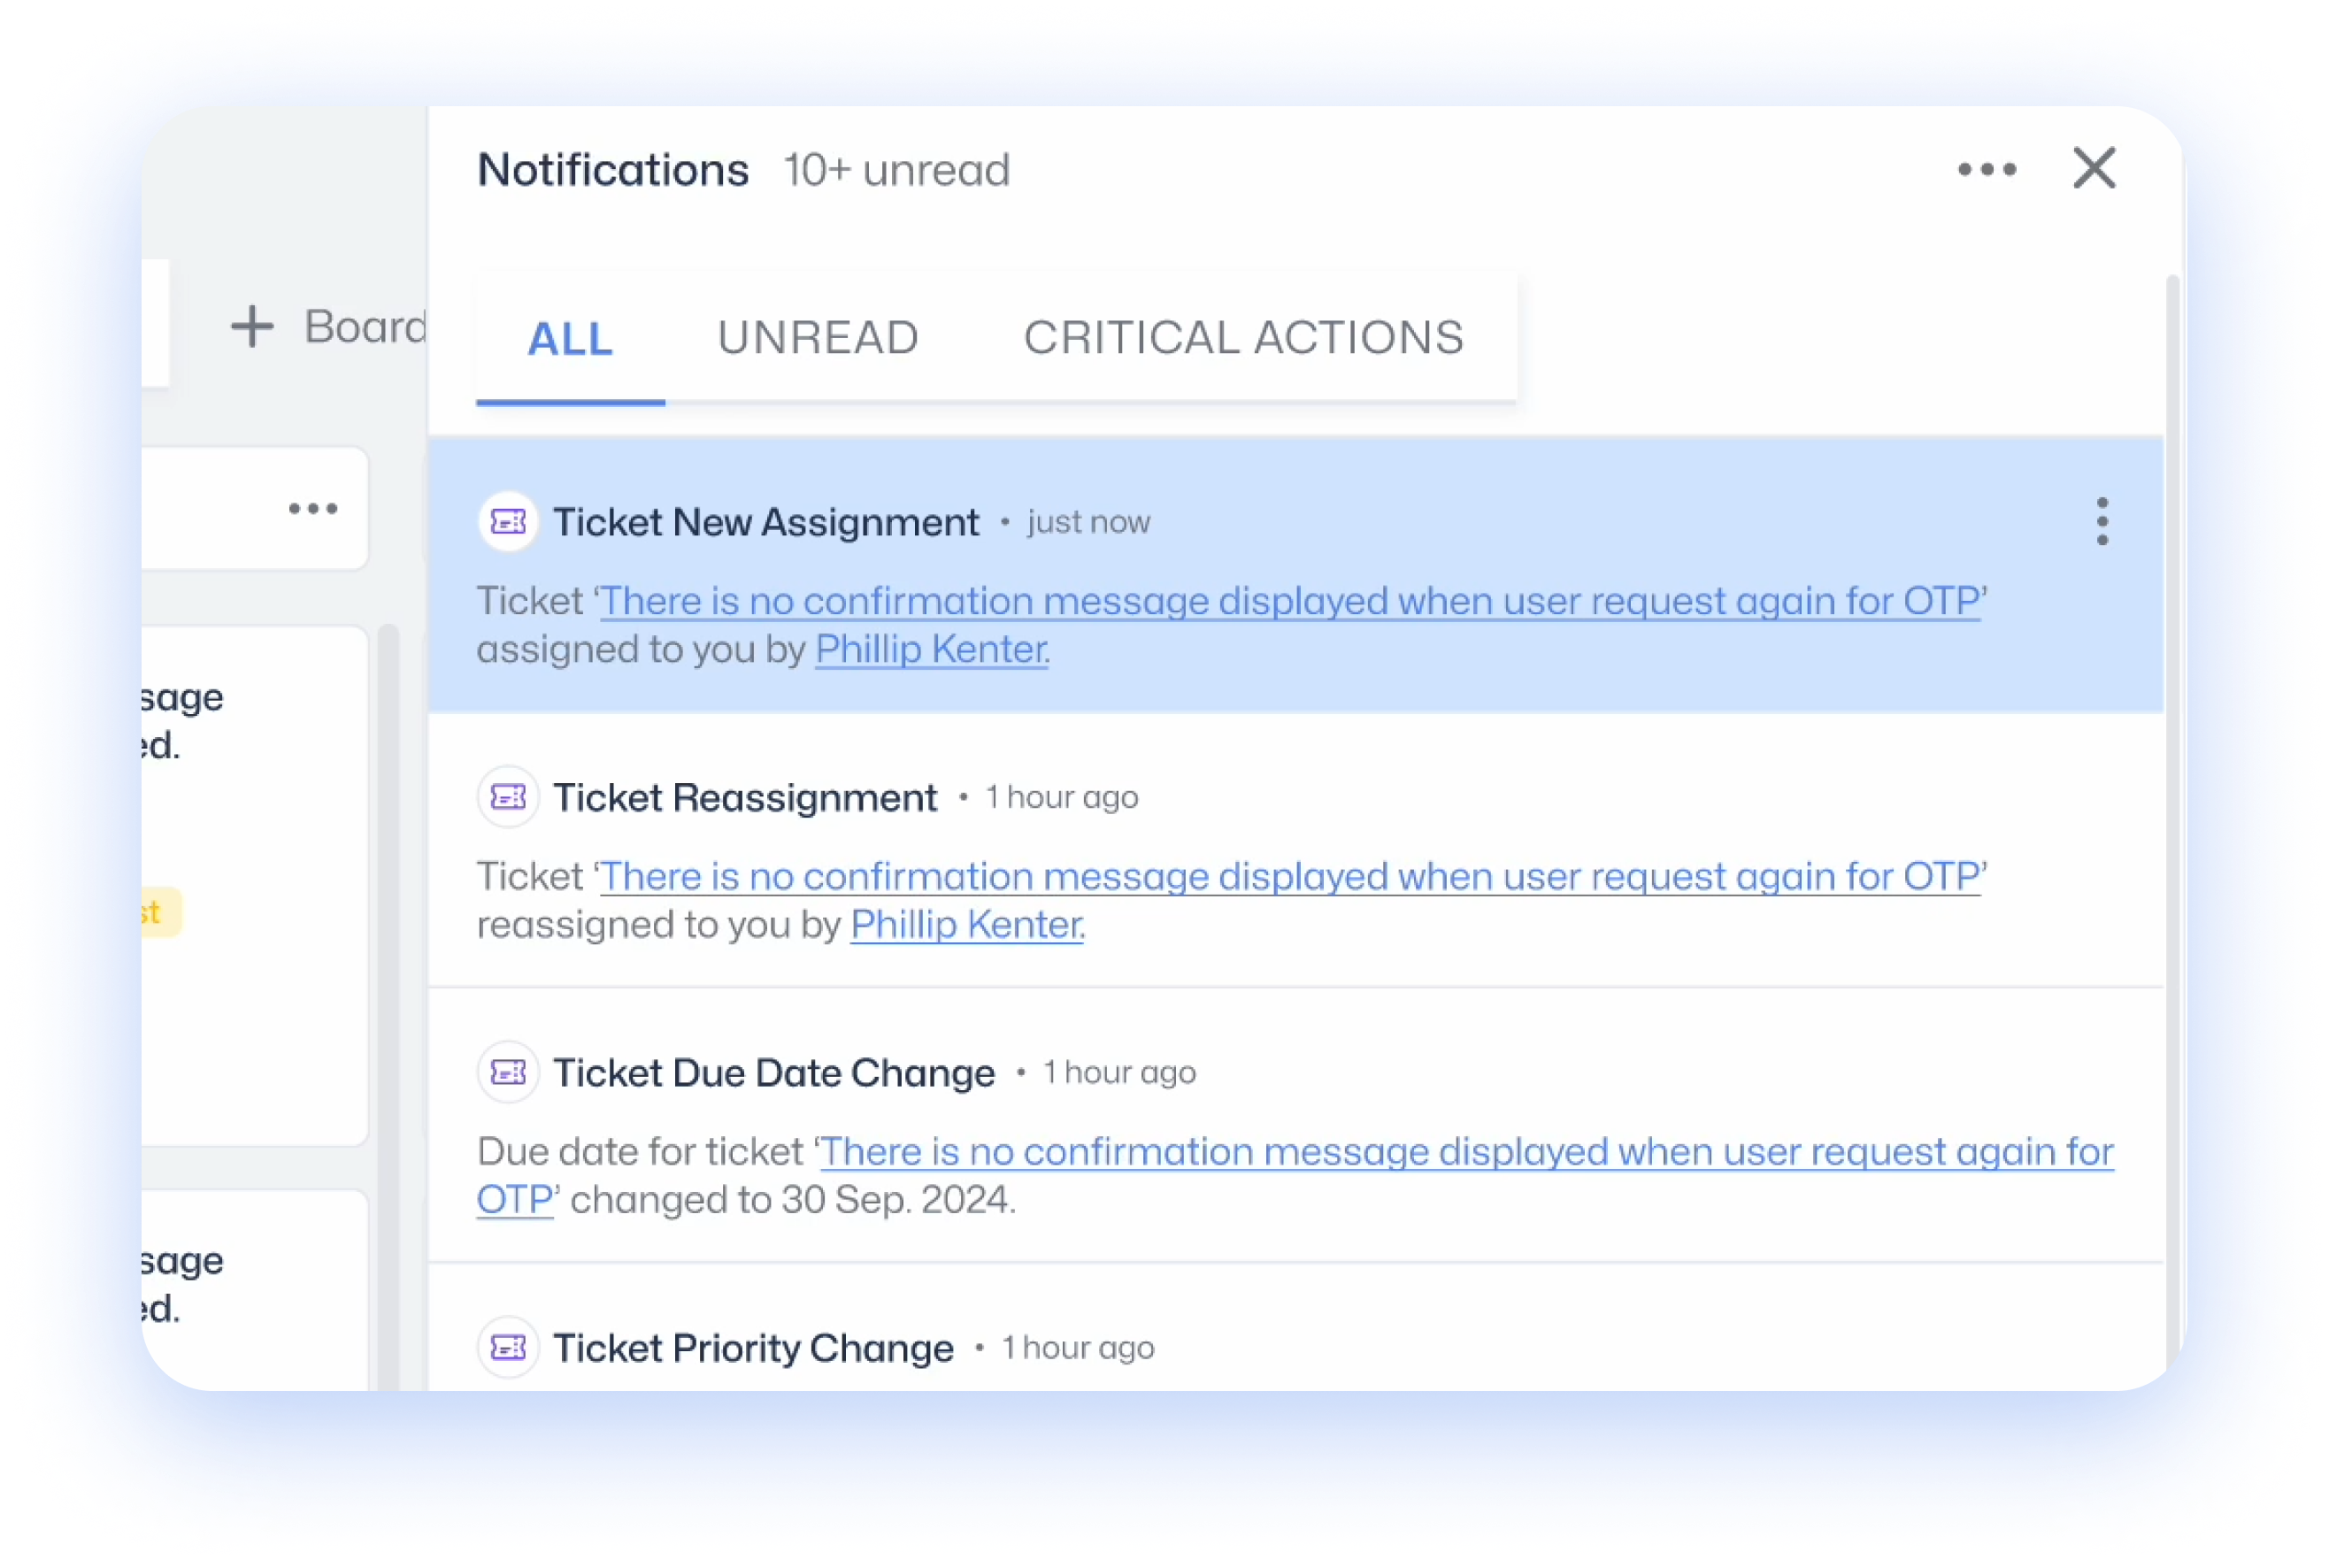Screen dimensions: 2329x1568
Task: Open Phillip Kenter link in New Assignment notification
Action: pos(931,650)
